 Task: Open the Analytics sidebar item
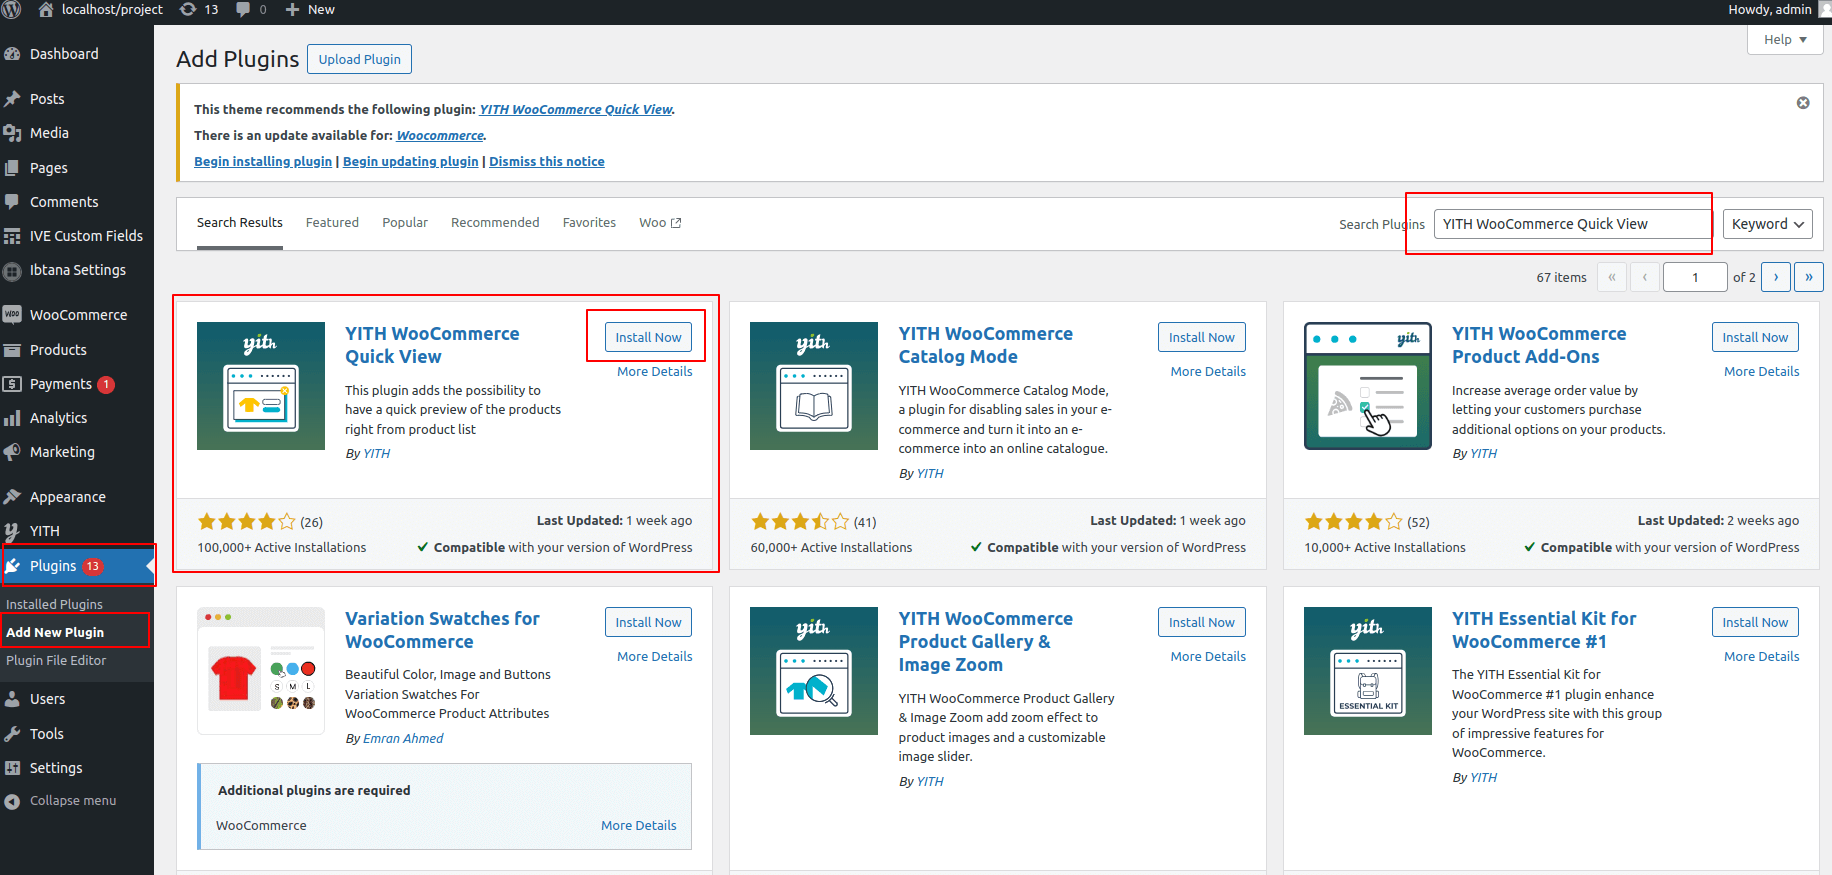[x=58, y=418]
